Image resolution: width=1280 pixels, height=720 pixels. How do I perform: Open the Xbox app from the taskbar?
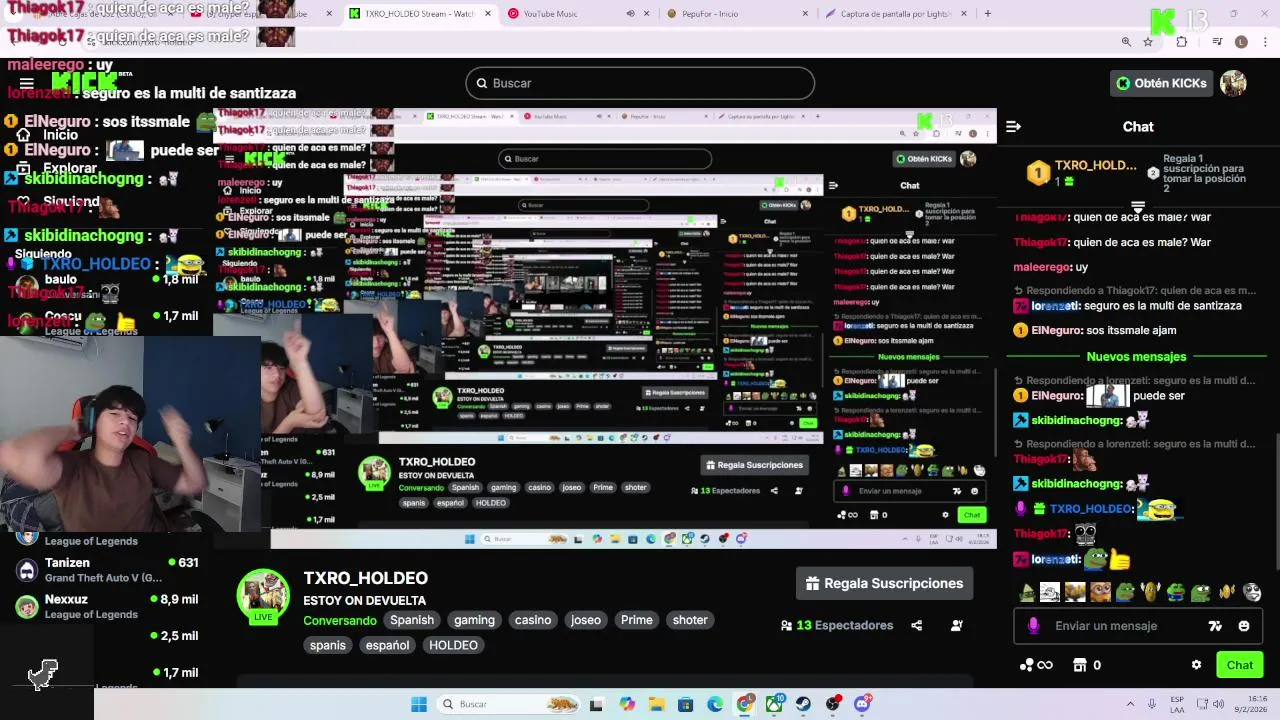(x=774, y=704)
